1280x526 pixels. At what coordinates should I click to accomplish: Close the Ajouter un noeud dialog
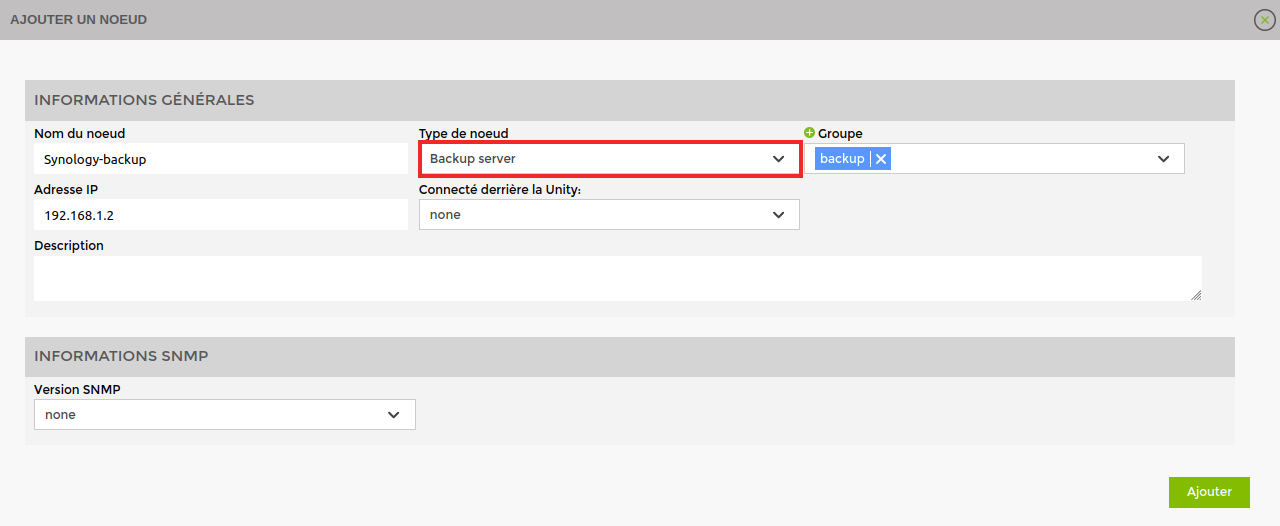pos(1264,20)
